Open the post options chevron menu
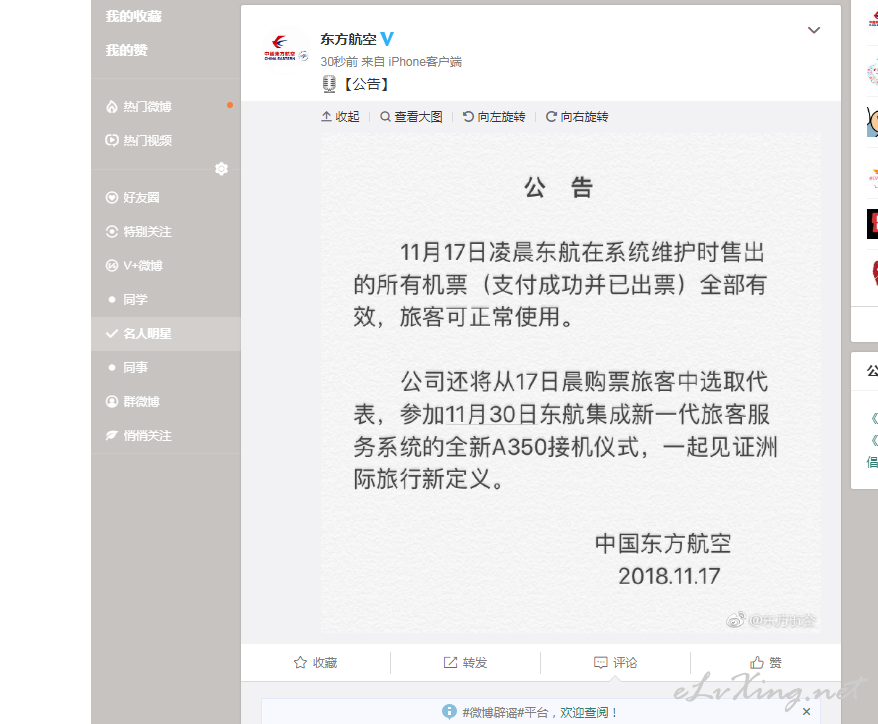The height and width of the screenshot is (724, 878). pyautogui.click(x=814, y=30)
